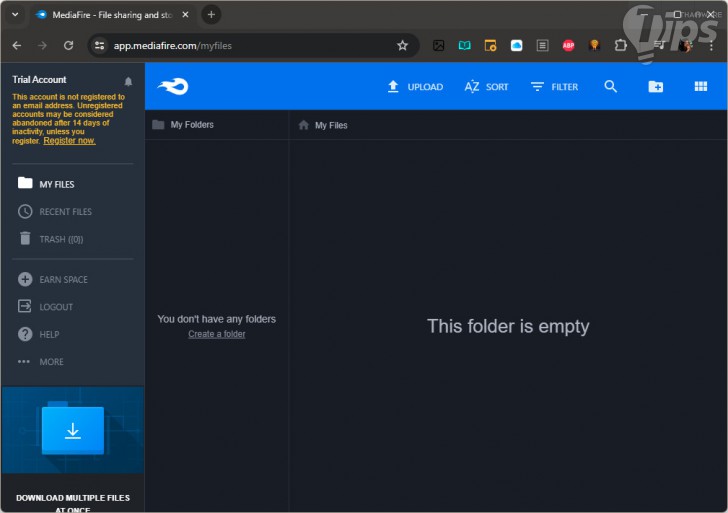Click the Trial Account label

point(39,79)
